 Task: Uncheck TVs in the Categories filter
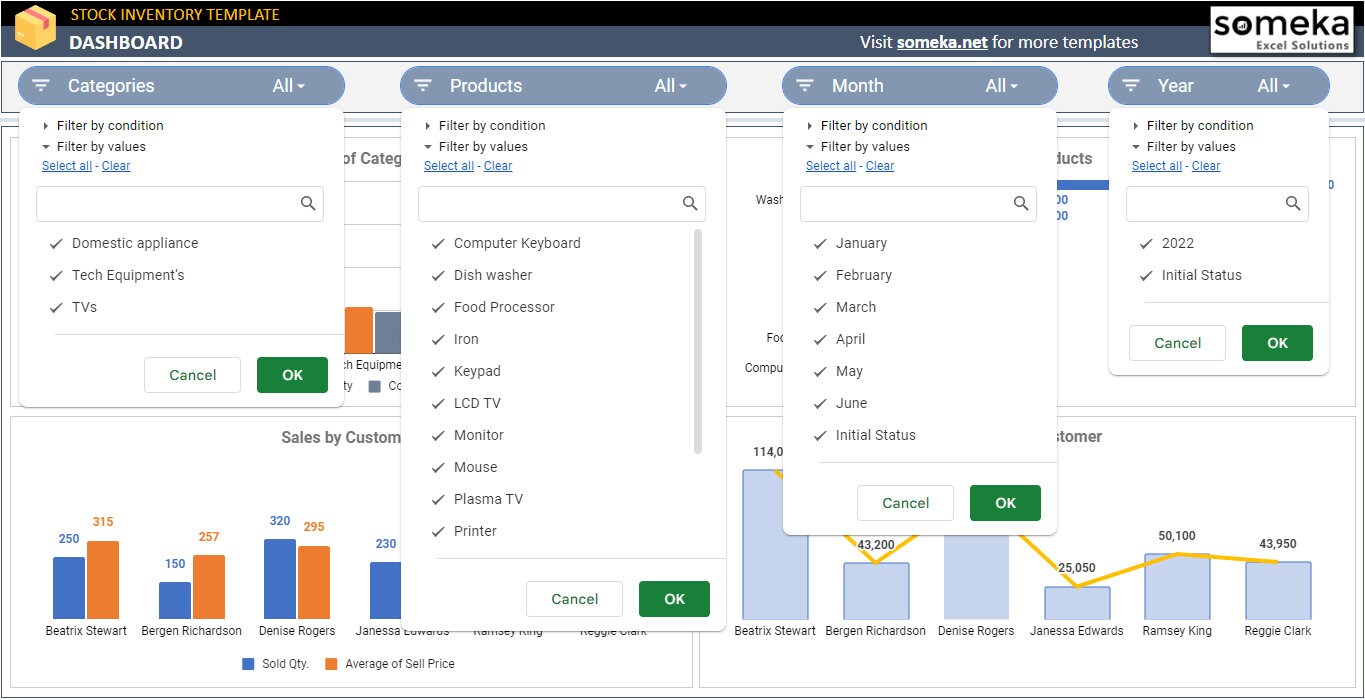tap(57, 307)
